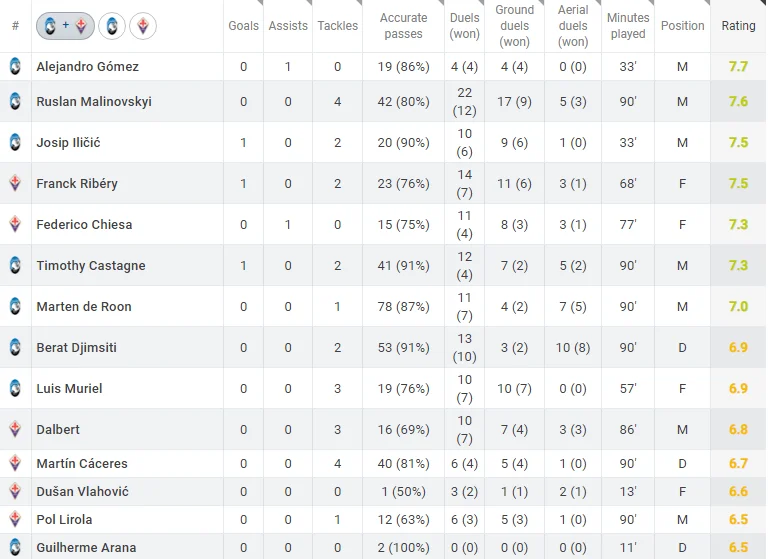This screenshot has height=559, width=775.
Task: Sort by Rating column header
Action: [x=738, y=26]
